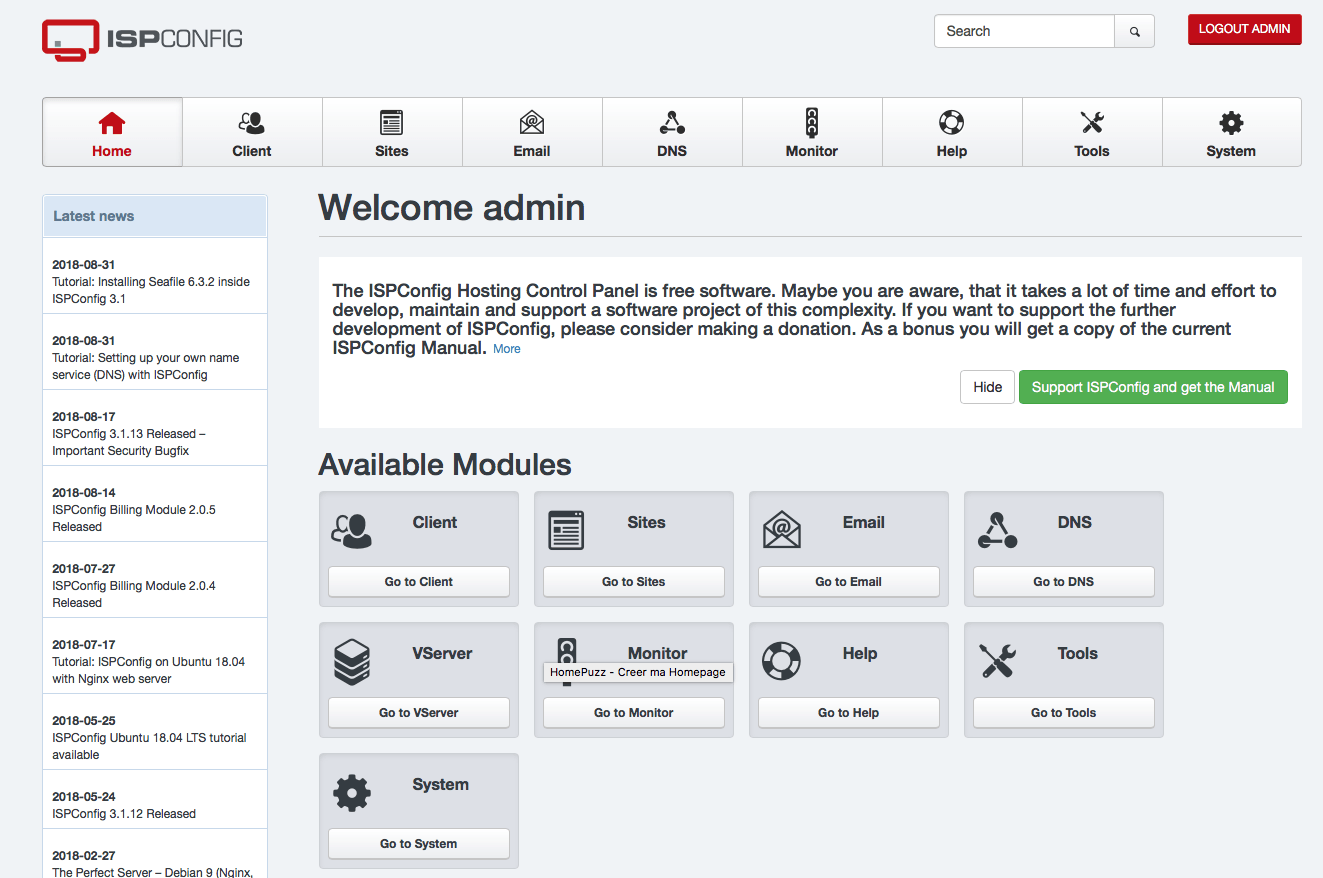Click the Client people icon in navigation bar
The height and width of the screenshot is (878, 1323).
(x=252, y=123)
